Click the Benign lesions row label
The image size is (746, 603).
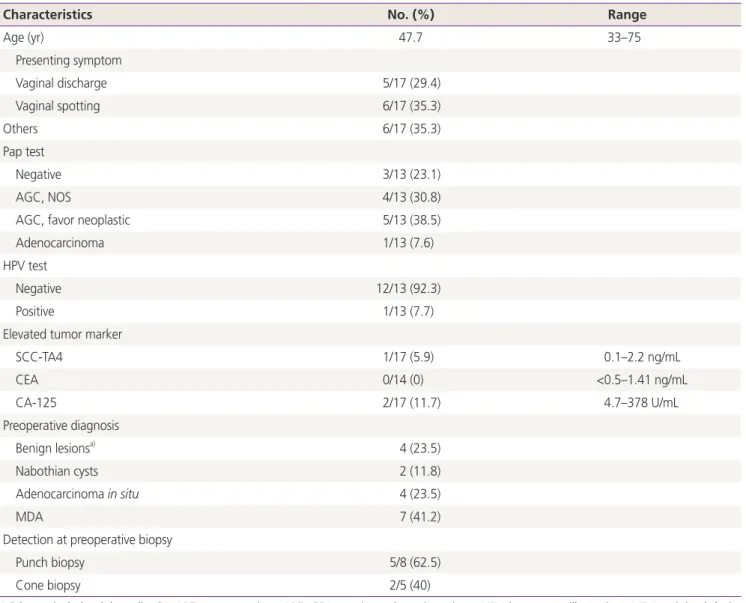pos(55,448)
